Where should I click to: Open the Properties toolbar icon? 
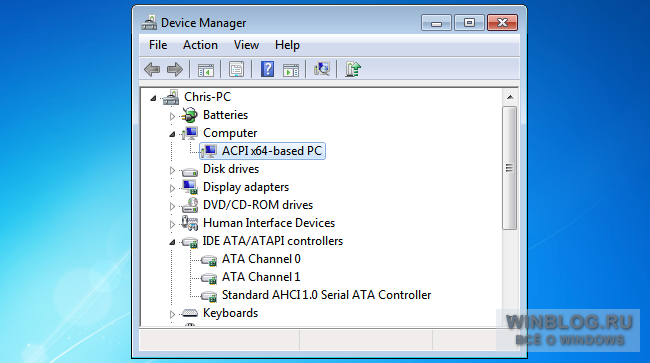(x=237, y=69)
